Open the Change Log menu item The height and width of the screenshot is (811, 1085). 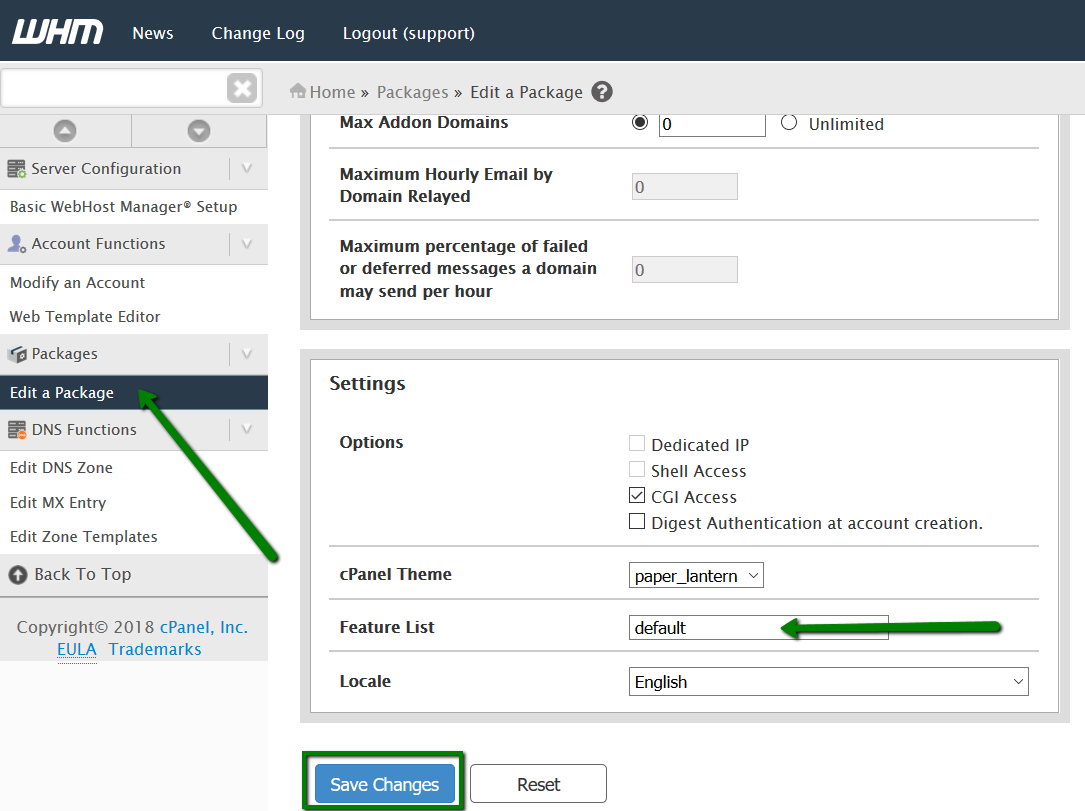coord(258,33)
